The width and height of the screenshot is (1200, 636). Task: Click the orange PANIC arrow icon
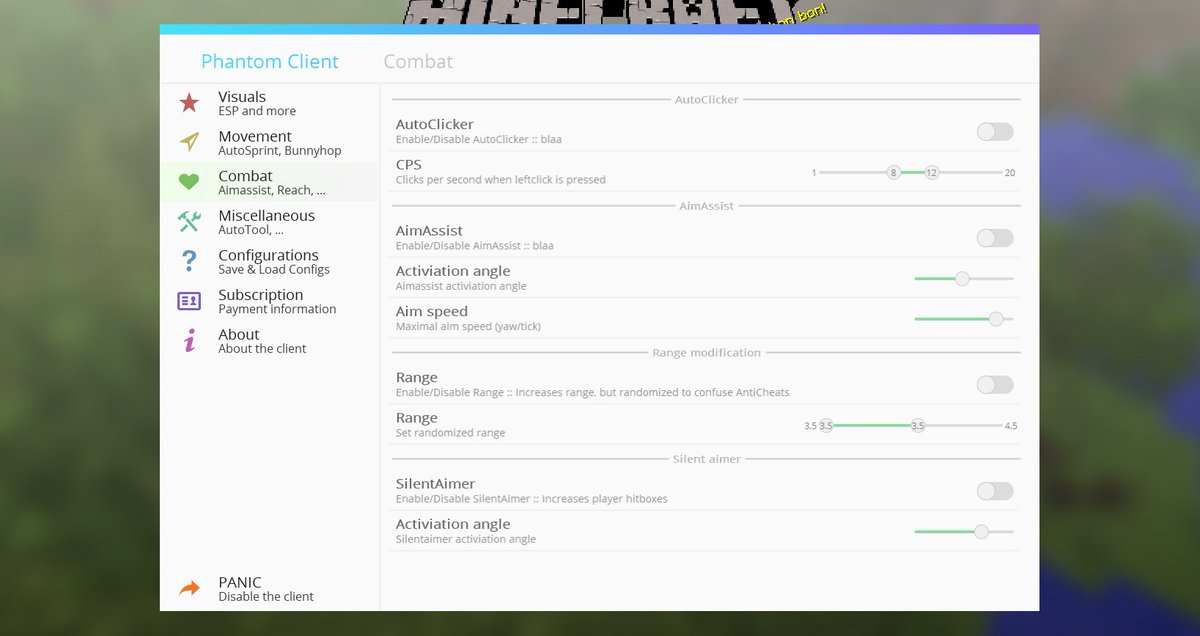coord(189,589)
